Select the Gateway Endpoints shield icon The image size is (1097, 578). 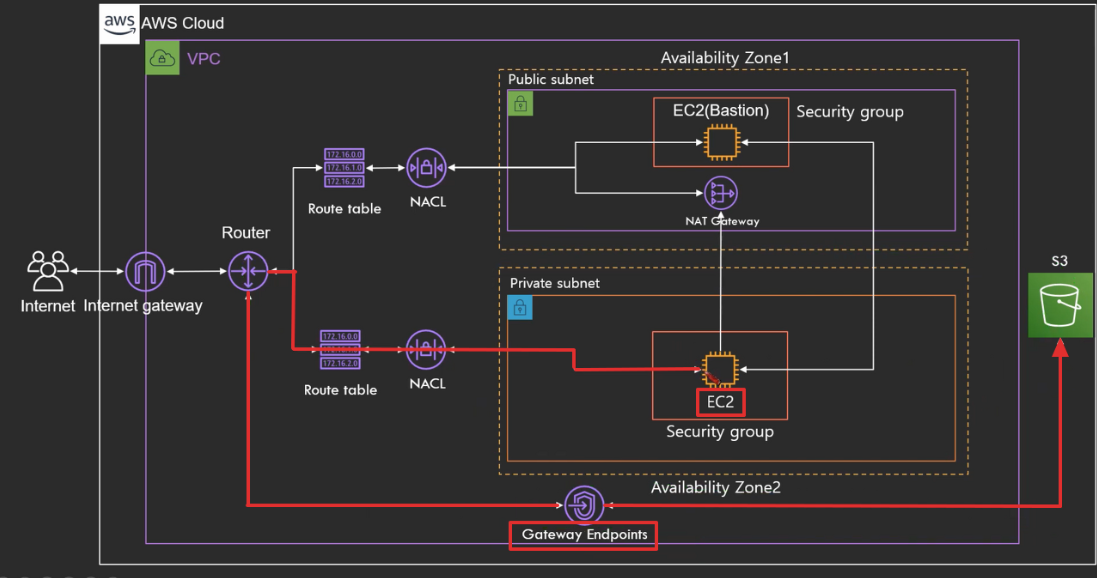(584, 505)
